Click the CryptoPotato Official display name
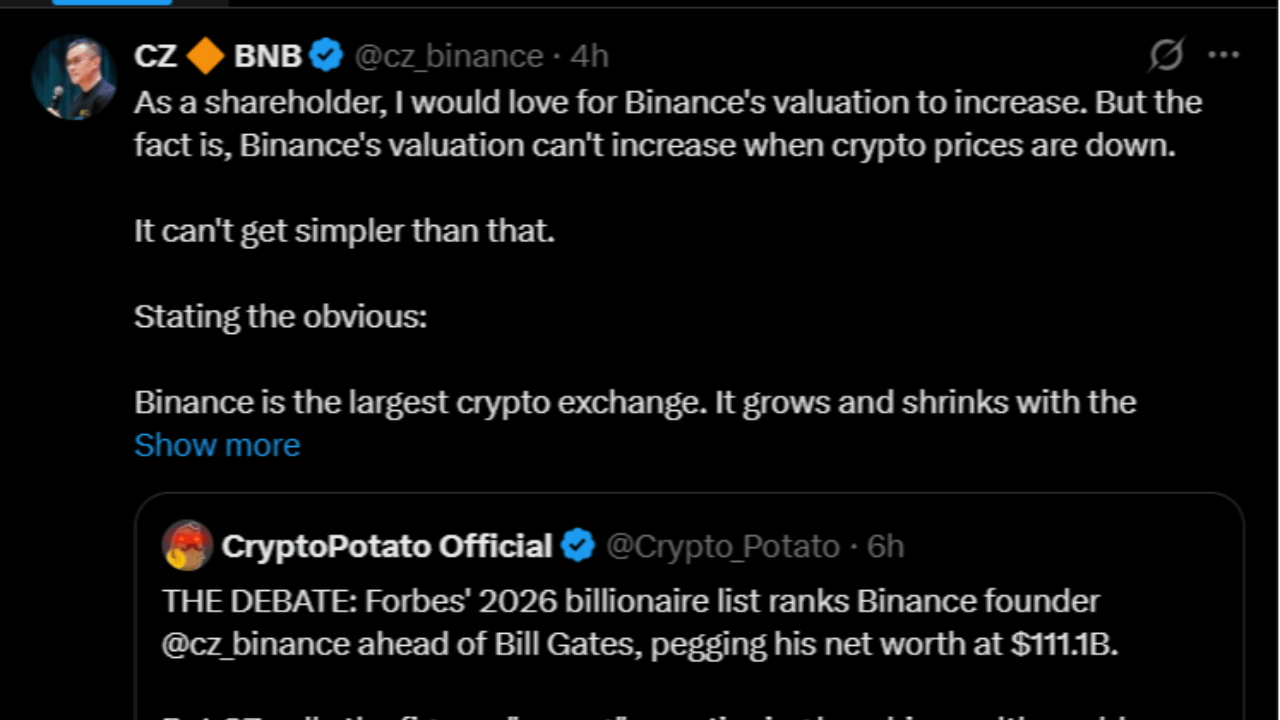 (386, 546)
